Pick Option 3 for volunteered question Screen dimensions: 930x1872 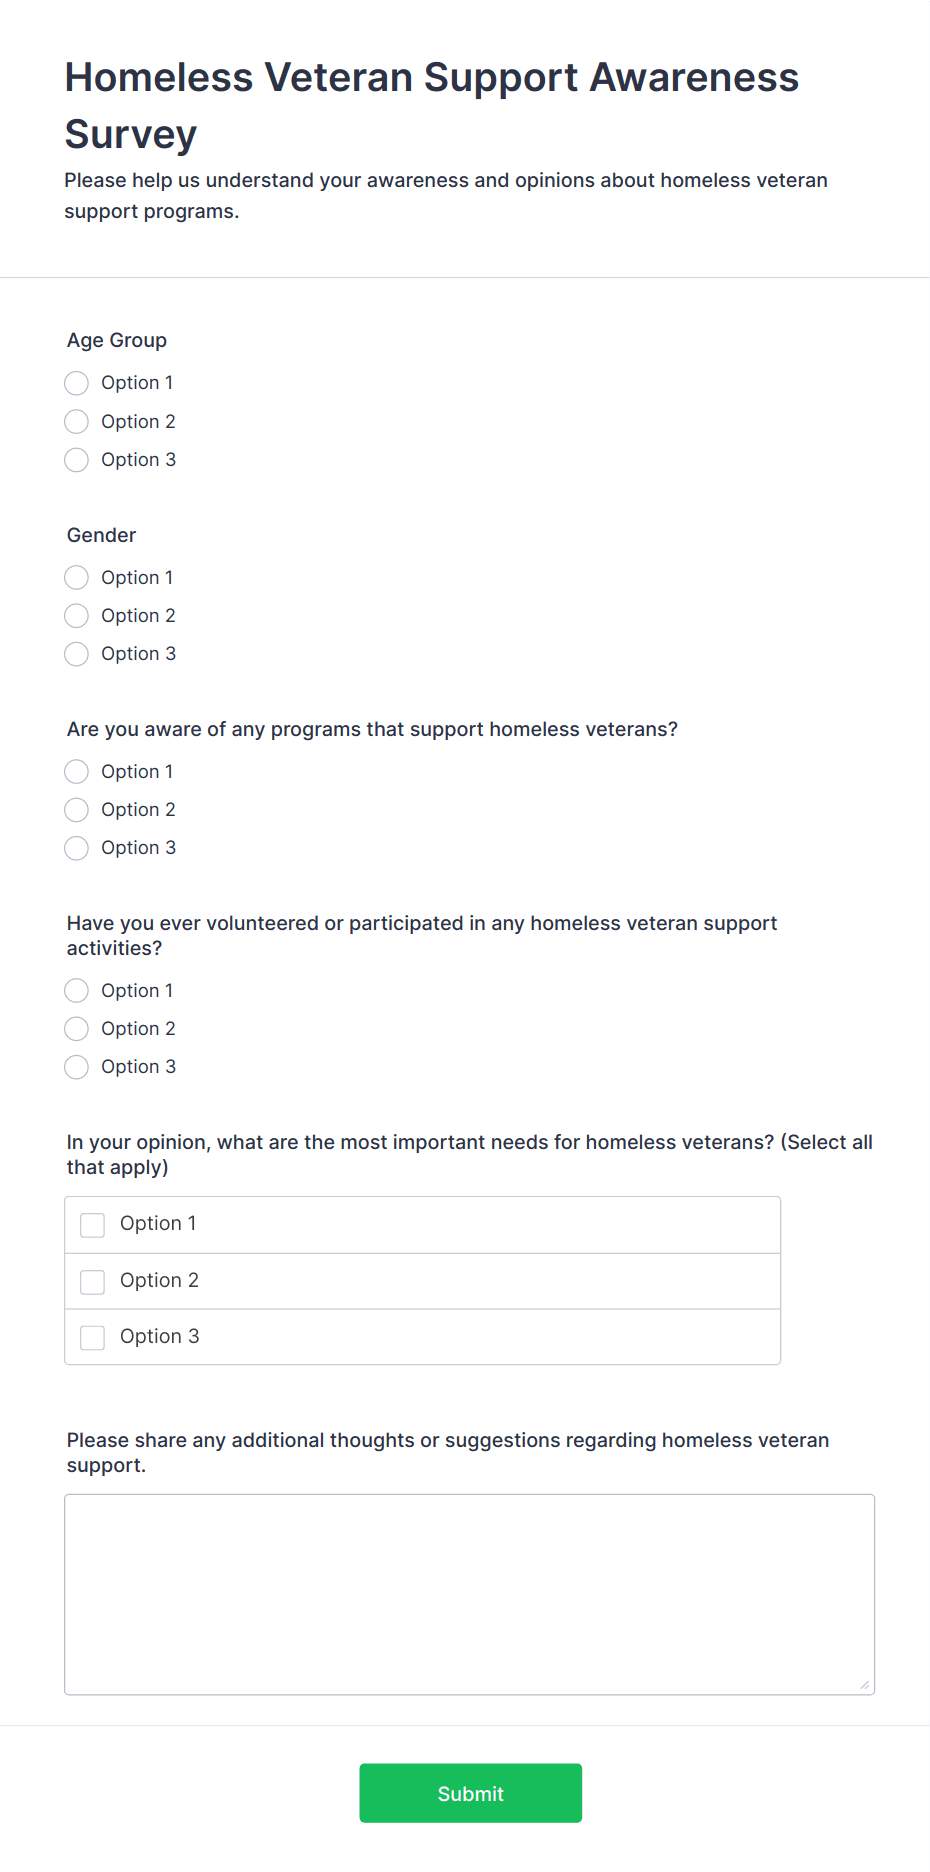click(x=76, y=1067)
